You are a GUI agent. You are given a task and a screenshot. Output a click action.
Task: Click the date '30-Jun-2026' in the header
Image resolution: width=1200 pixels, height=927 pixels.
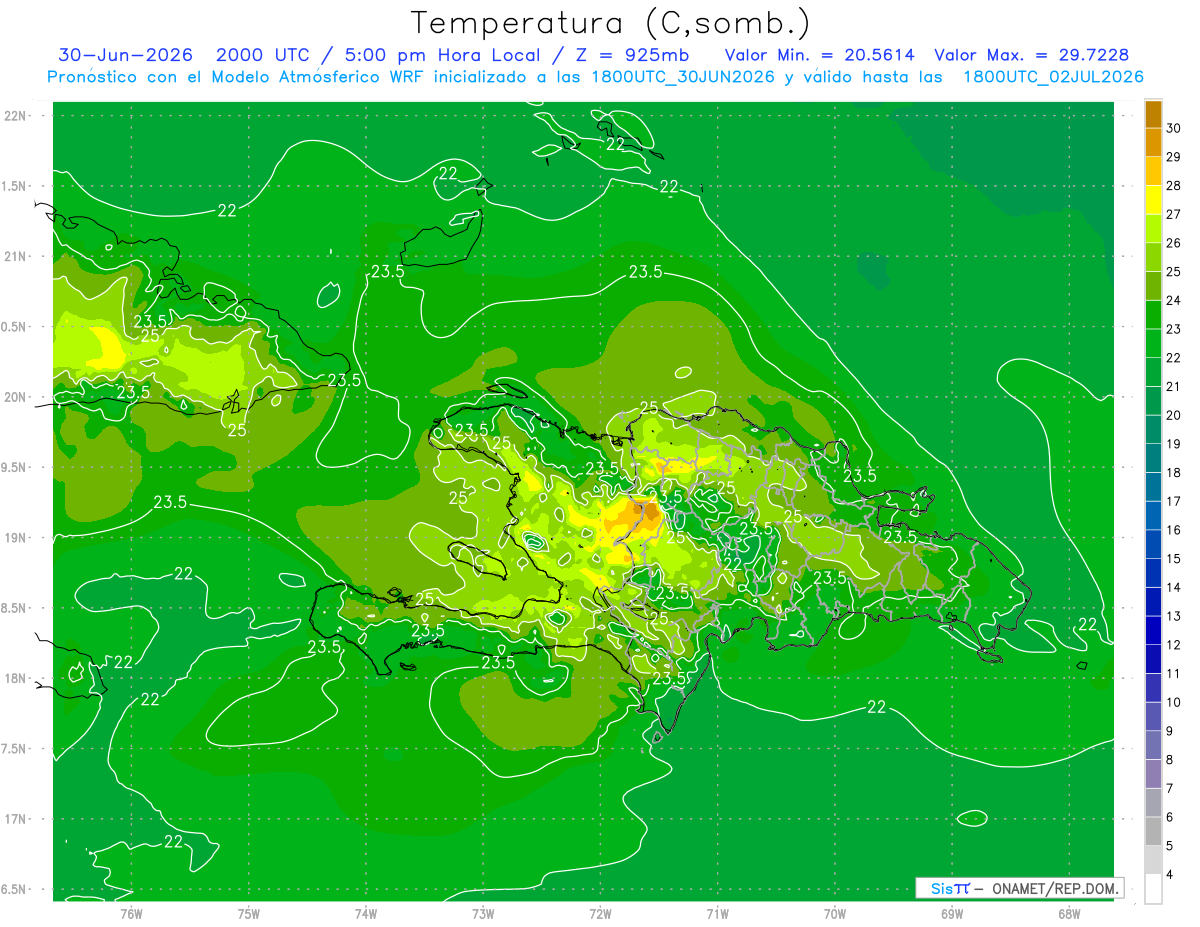tap(123, 55)
